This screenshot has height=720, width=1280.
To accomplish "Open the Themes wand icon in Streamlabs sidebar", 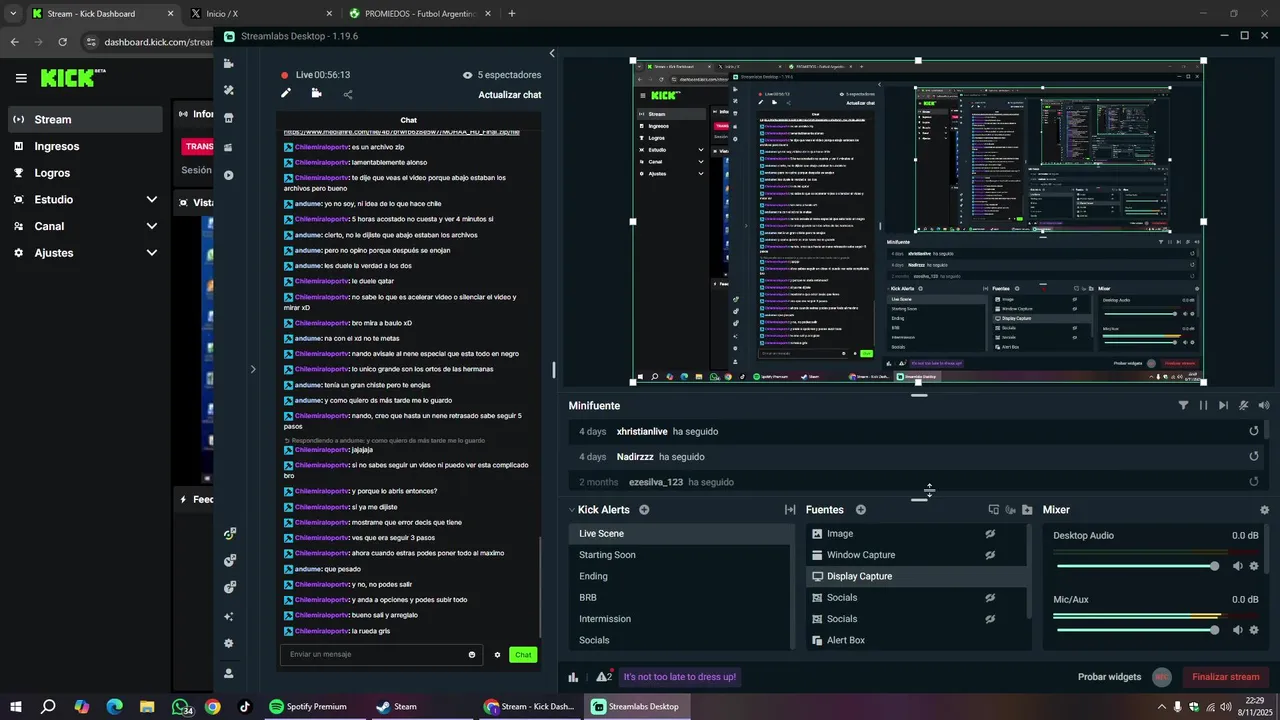I will 229,90.
